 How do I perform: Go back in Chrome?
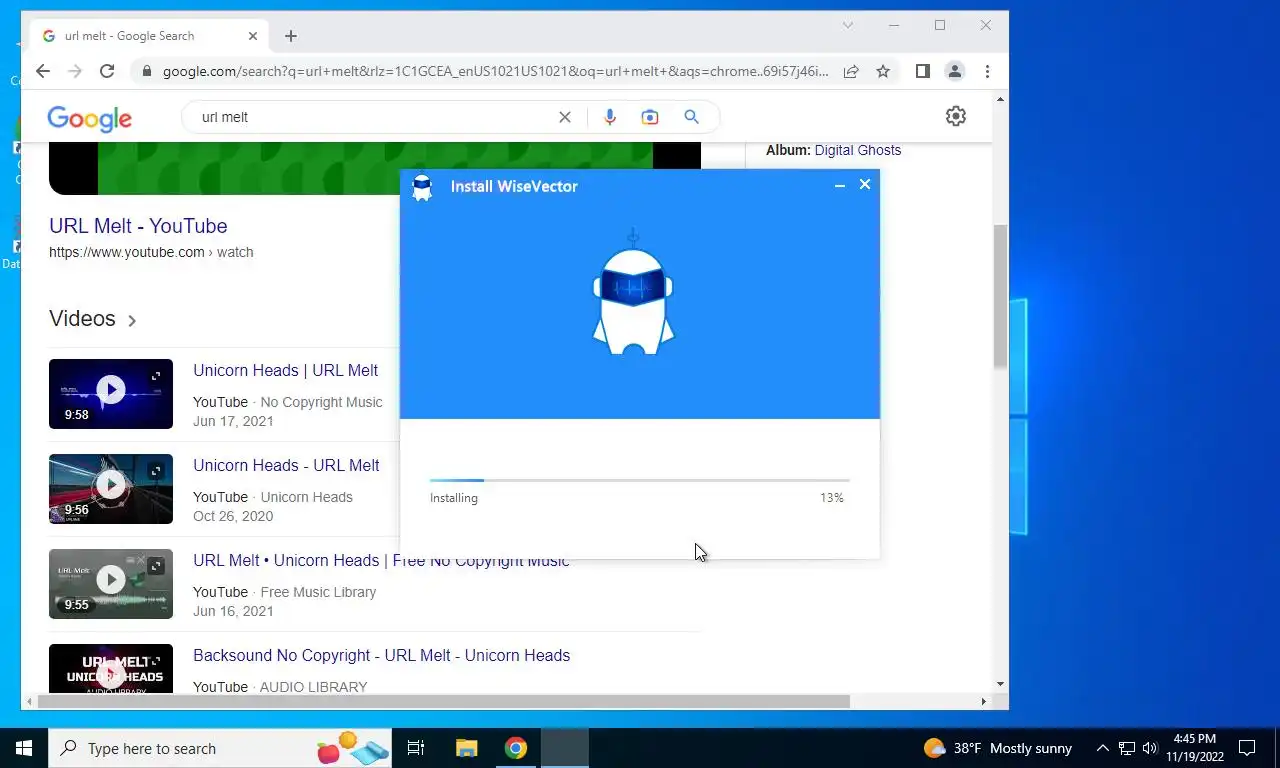pyautogui.click(x=43, y=71)
